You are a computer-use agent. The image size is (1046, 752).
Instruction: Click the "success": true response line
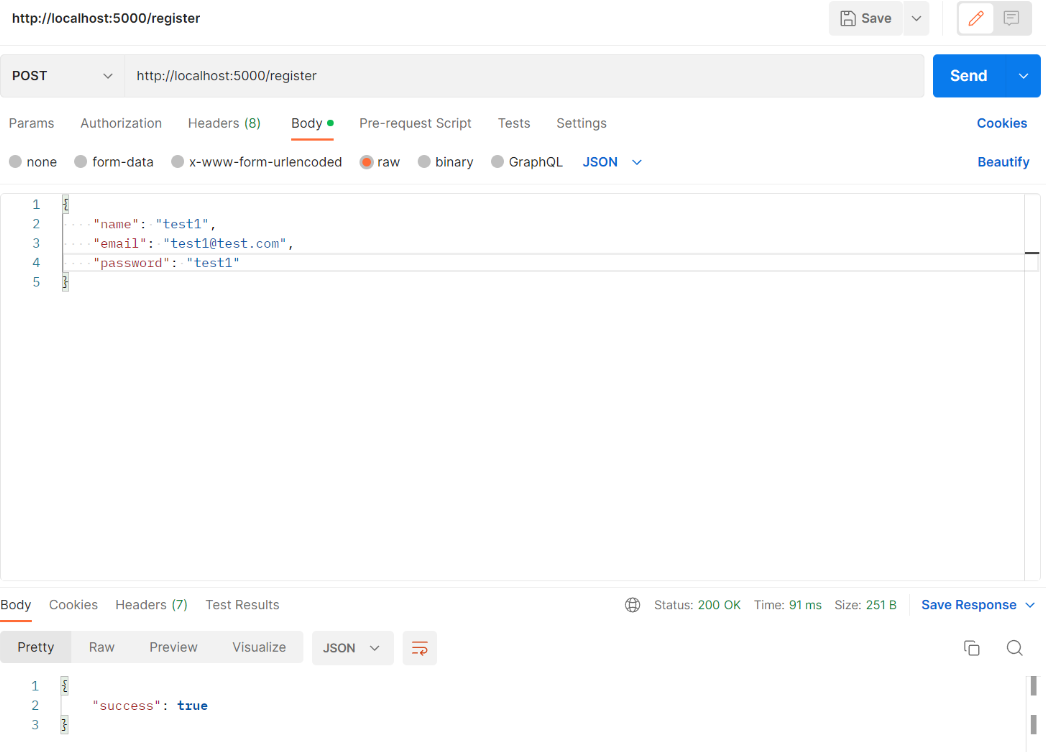(x=150, y=706)
